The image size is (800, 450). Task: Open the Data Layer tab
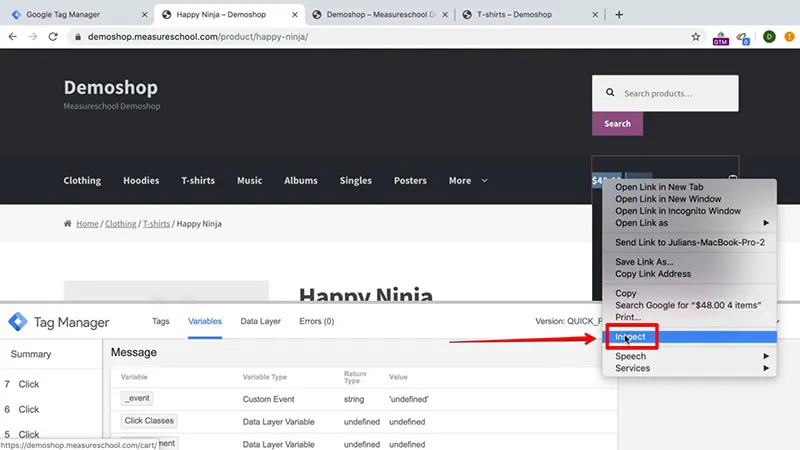click(x=260, y=321)
